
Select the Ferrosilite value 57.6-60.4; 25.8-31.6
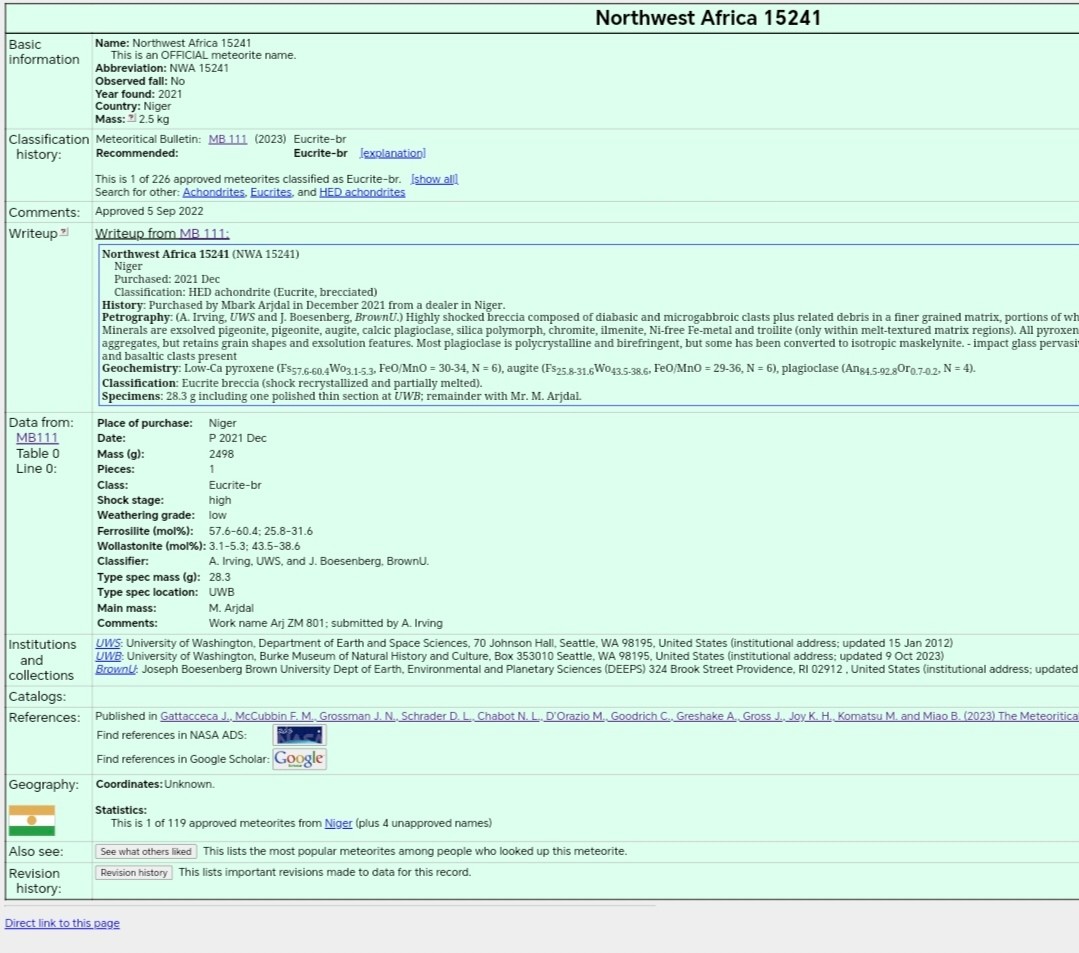pos(261,531)
